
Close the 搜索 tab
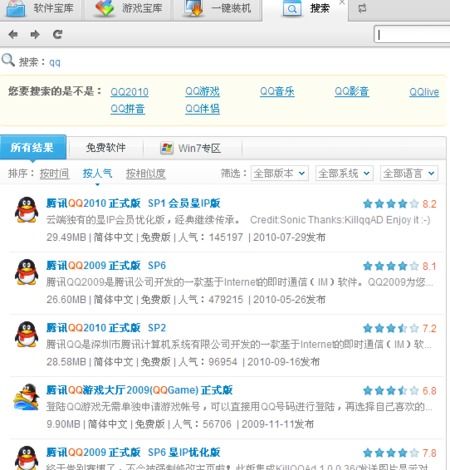pos(342,3)
